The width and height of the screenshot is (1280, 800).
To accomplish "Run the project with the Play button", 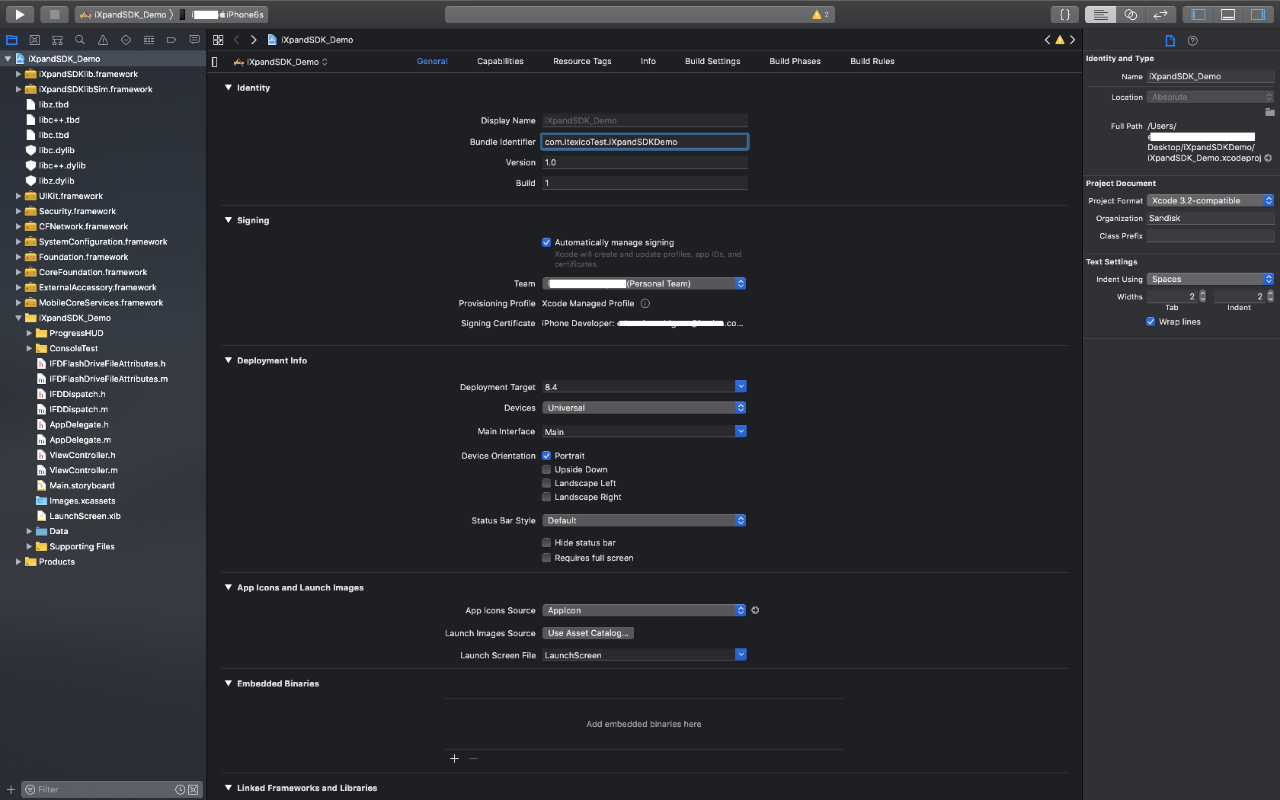I will [20, 15].
